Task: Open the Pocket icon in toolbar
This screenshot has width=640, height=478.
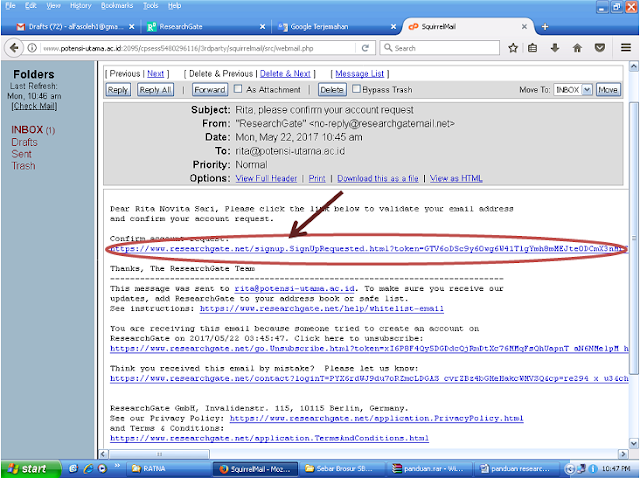Action: 600,48
